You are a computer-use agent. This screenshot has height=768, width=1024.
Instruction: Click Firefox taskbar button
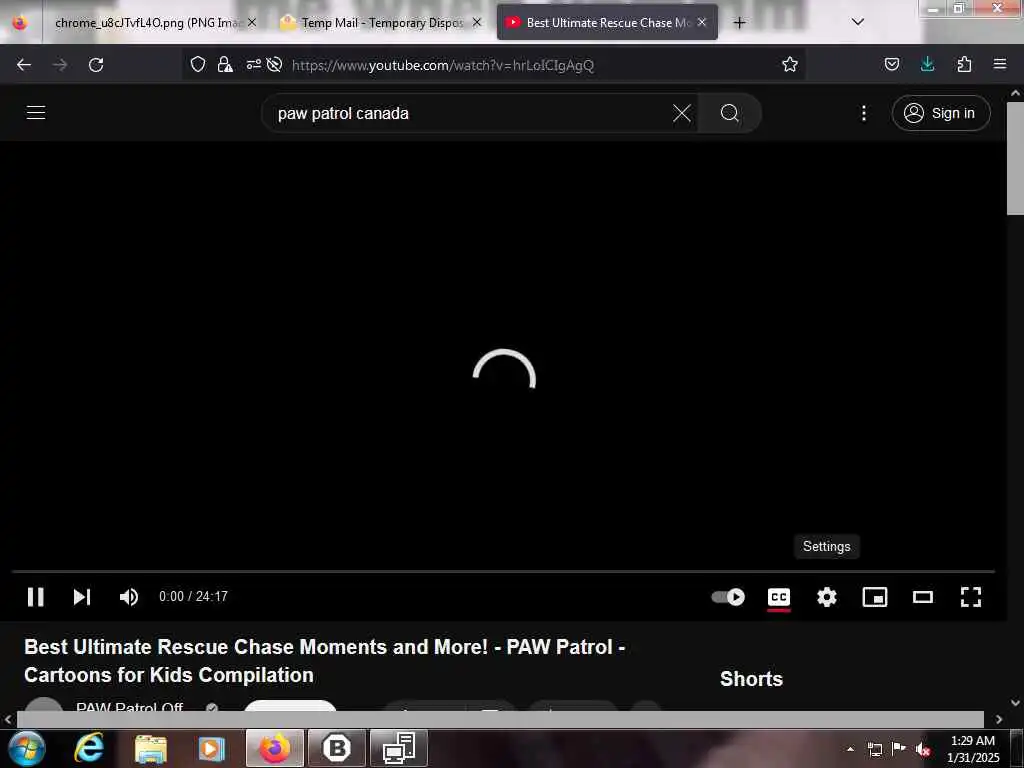coord(275,748)
